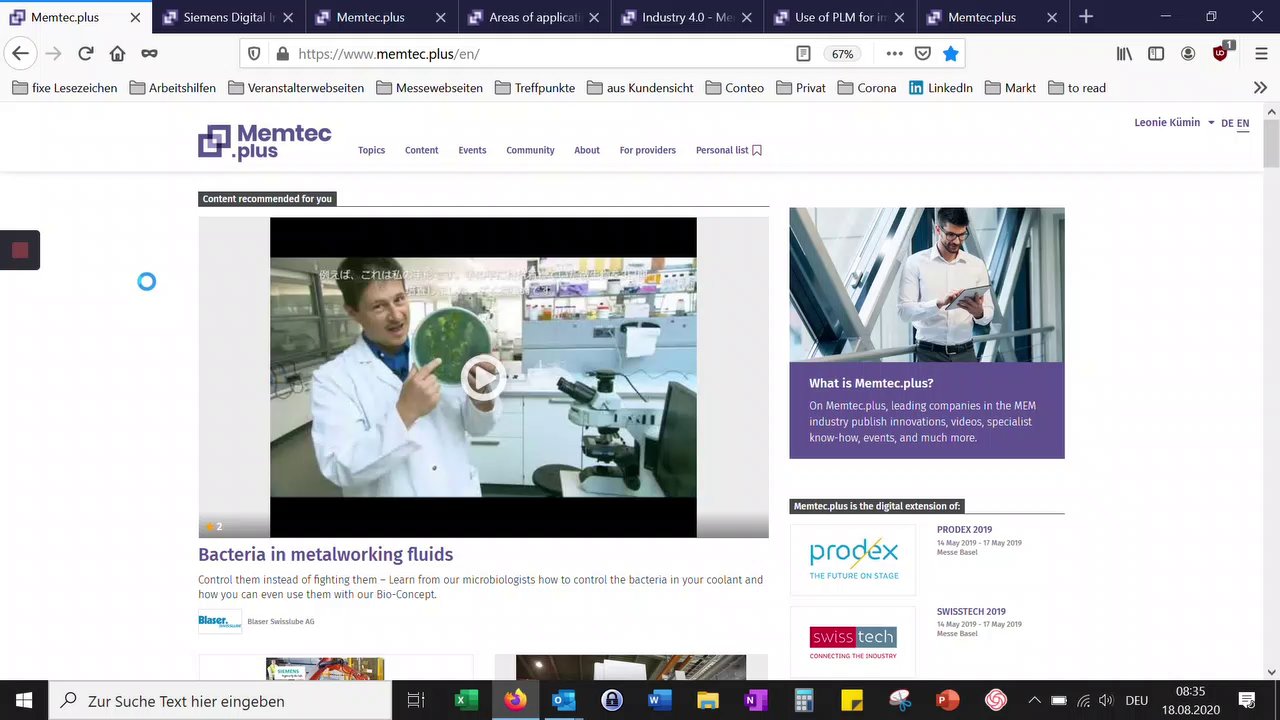Open the For providers page
The width and height of the screenshot is (1280, 720).
tap(647, 150)
